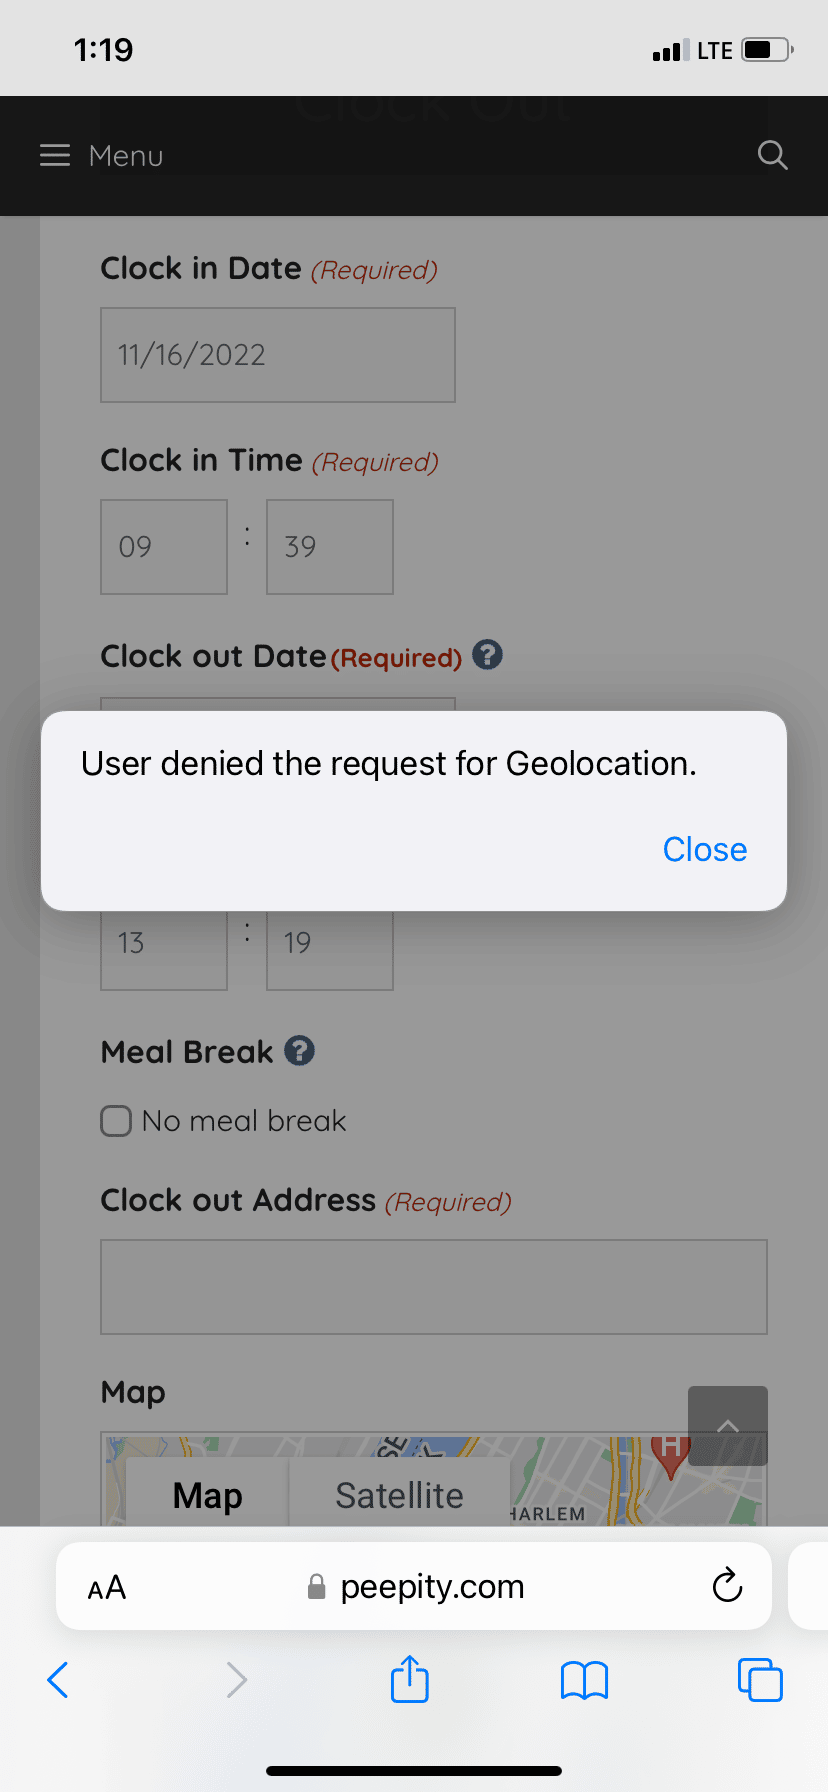Open Safari bookmarks book icon
828x1792 pixels.
pos(584,1680)
